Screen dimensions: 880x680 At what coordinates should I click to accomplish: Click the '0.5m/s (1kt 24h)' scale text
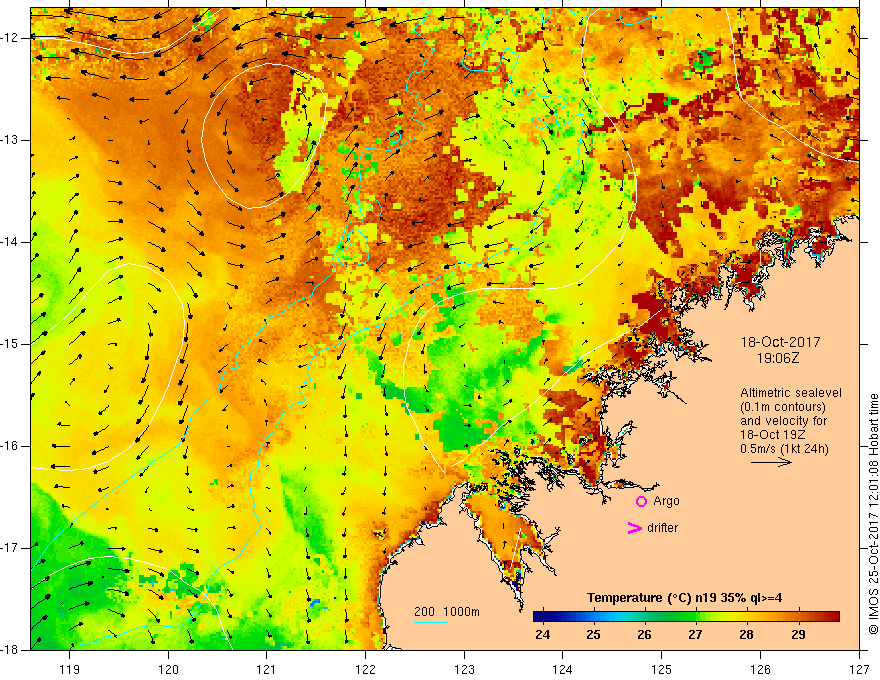[784, 449]
